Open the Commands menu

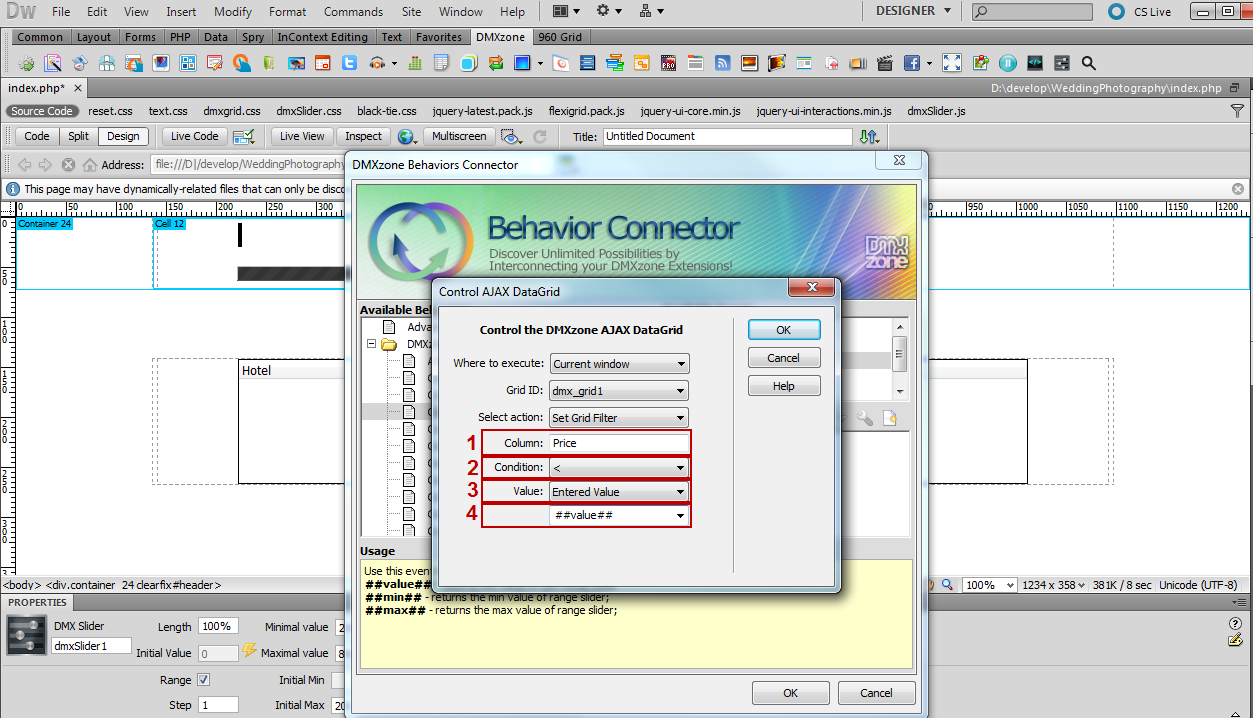[x=353, y=12]
